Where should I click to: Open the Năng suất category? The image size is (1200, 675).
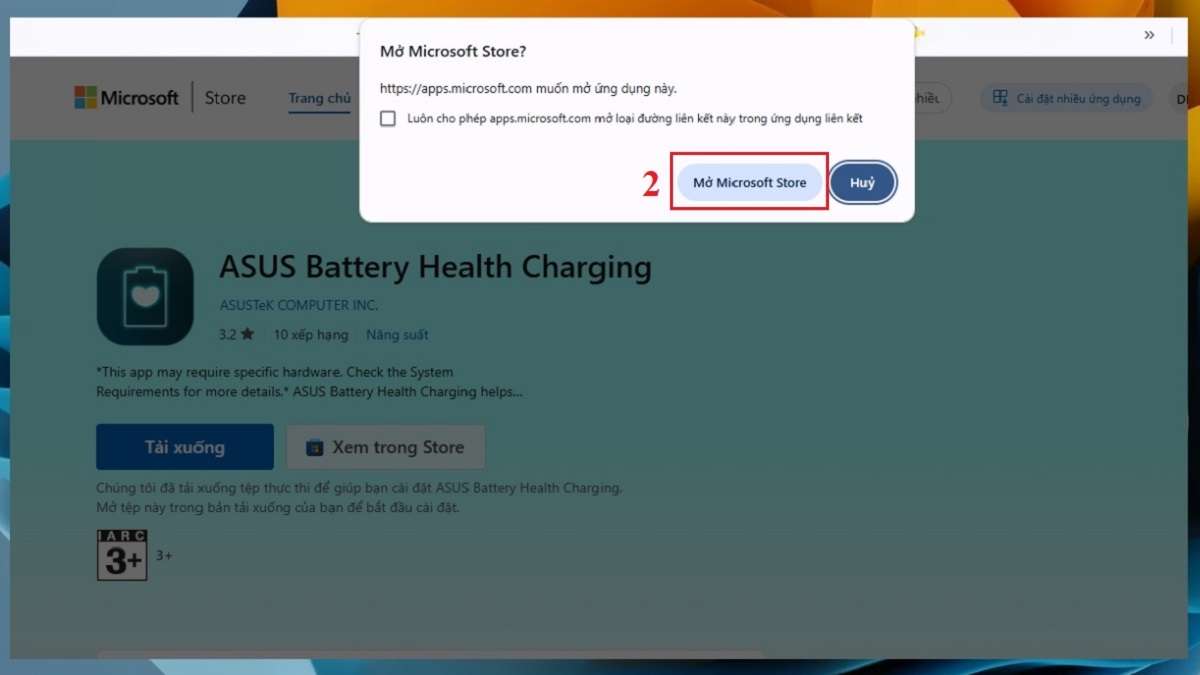point(397,334)
